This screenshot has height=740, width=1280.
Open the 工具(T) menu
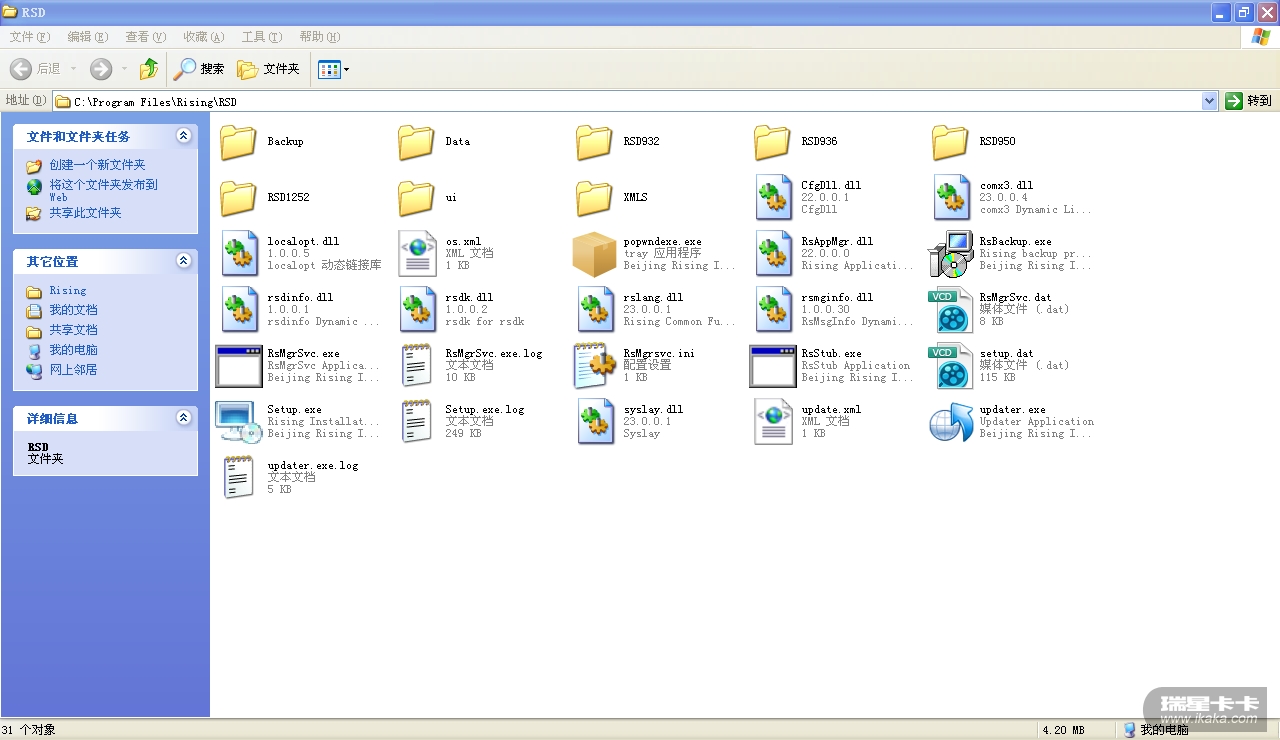coord(261,37)
